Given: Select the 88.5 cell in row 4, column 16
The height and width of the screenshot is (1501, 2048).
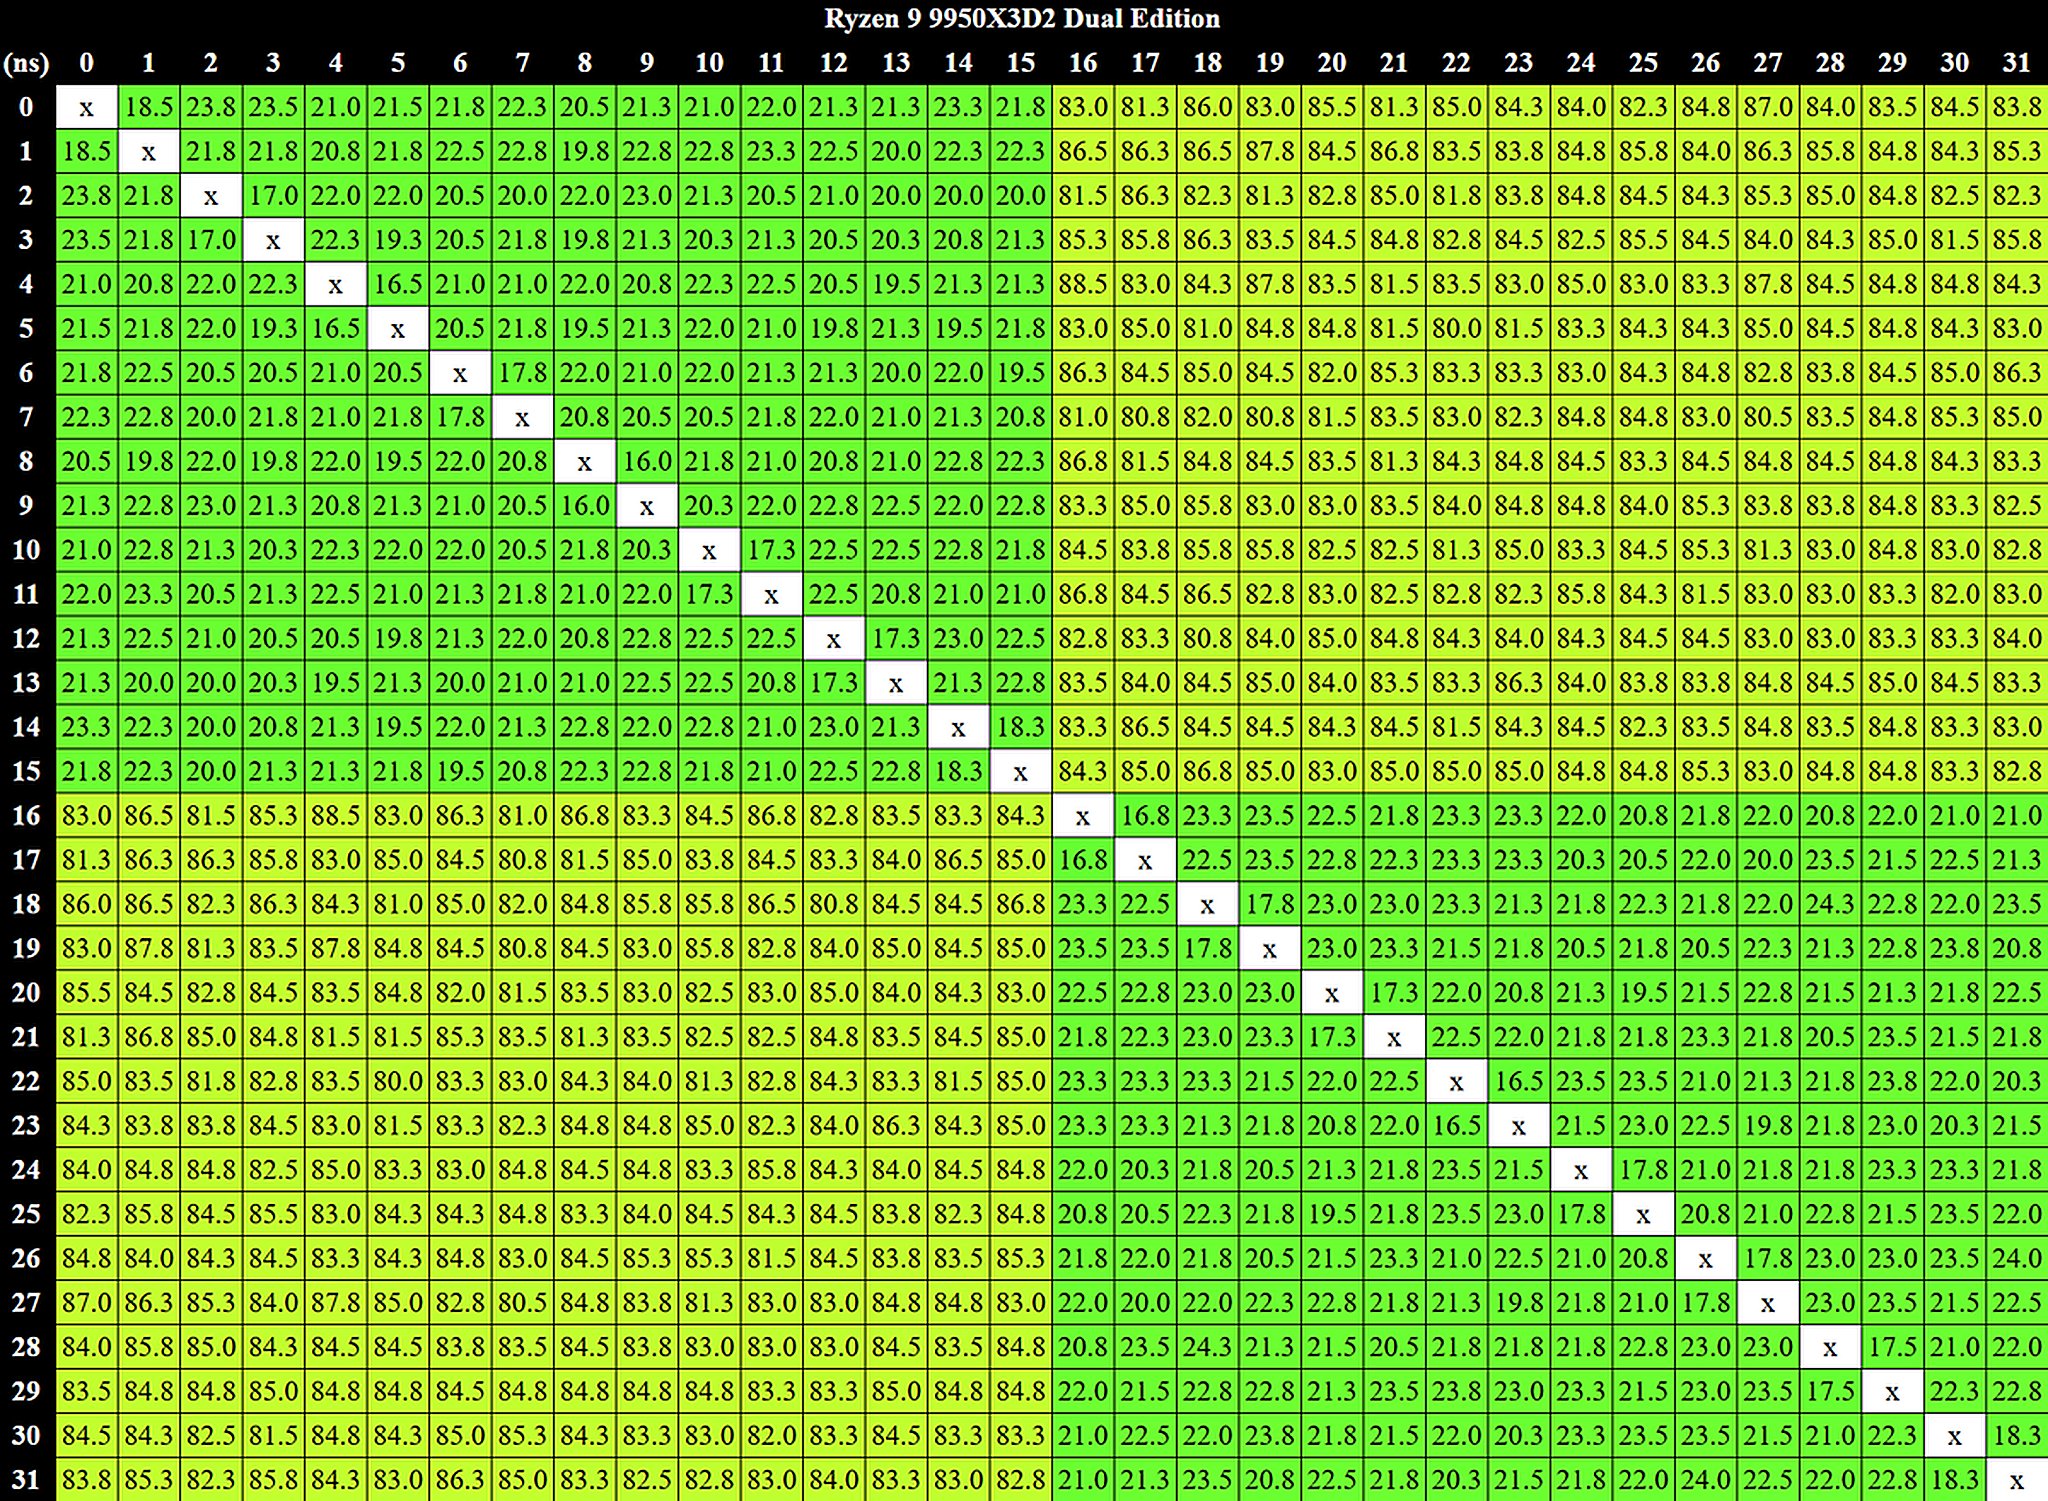Looking at the screenshot, I should (x=1083, y=284).
